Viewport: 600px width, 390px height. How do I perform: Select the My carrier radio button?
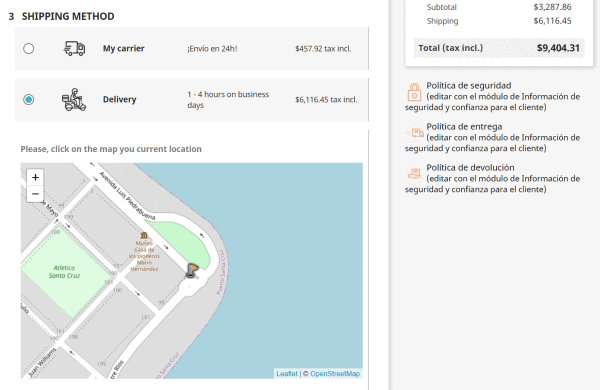point(28,49)
